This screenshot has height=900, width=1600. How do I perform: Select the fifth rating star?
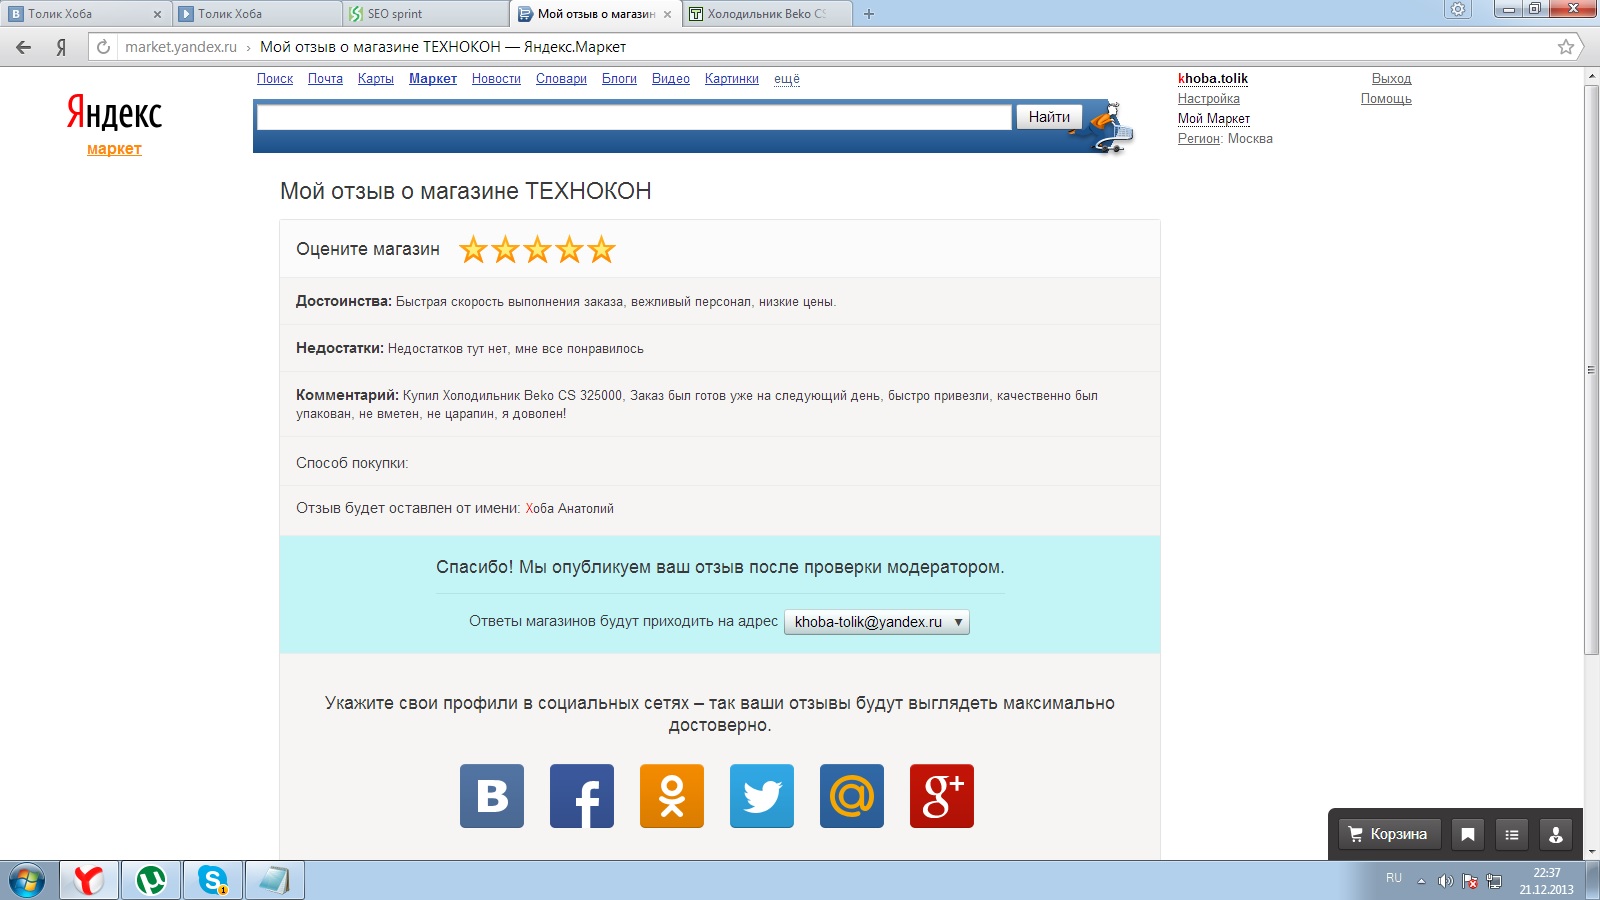pos(601,249)
